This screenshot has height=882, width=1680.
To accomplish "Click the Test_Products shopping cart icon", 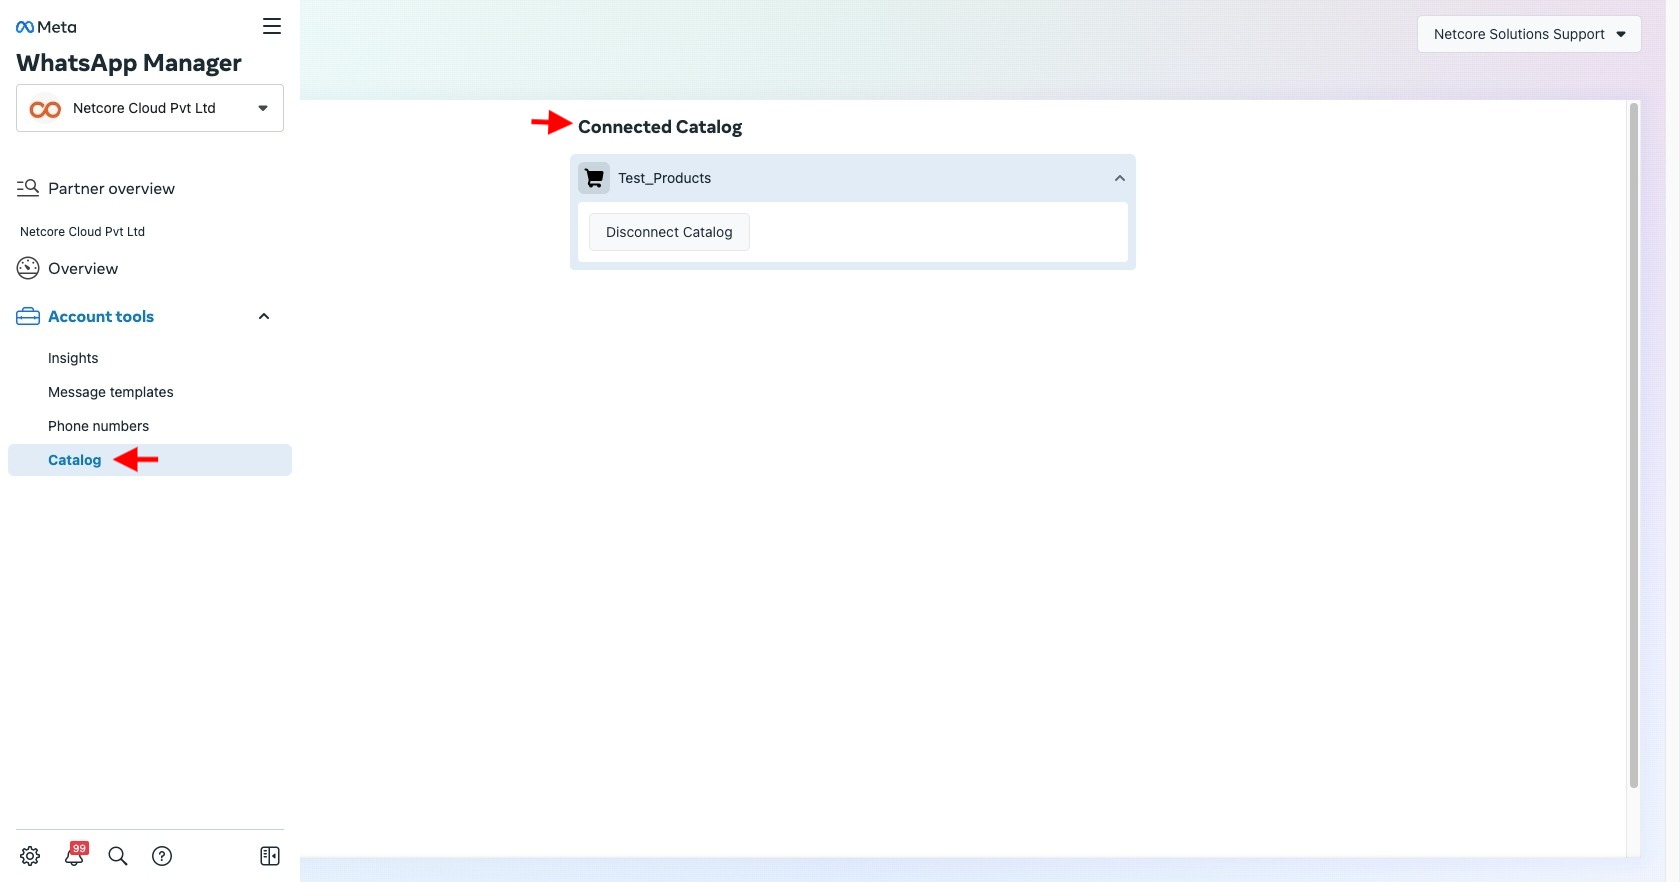I will coord(594,178).
